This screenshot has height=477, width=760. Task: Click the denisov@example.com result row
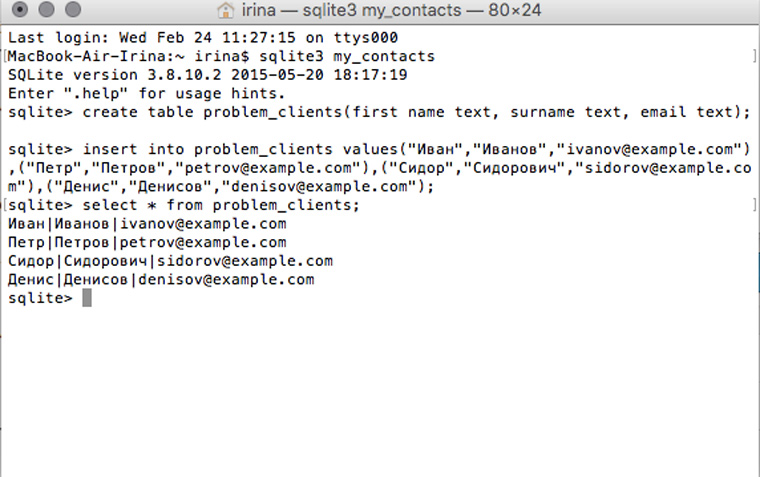point(160,279)
